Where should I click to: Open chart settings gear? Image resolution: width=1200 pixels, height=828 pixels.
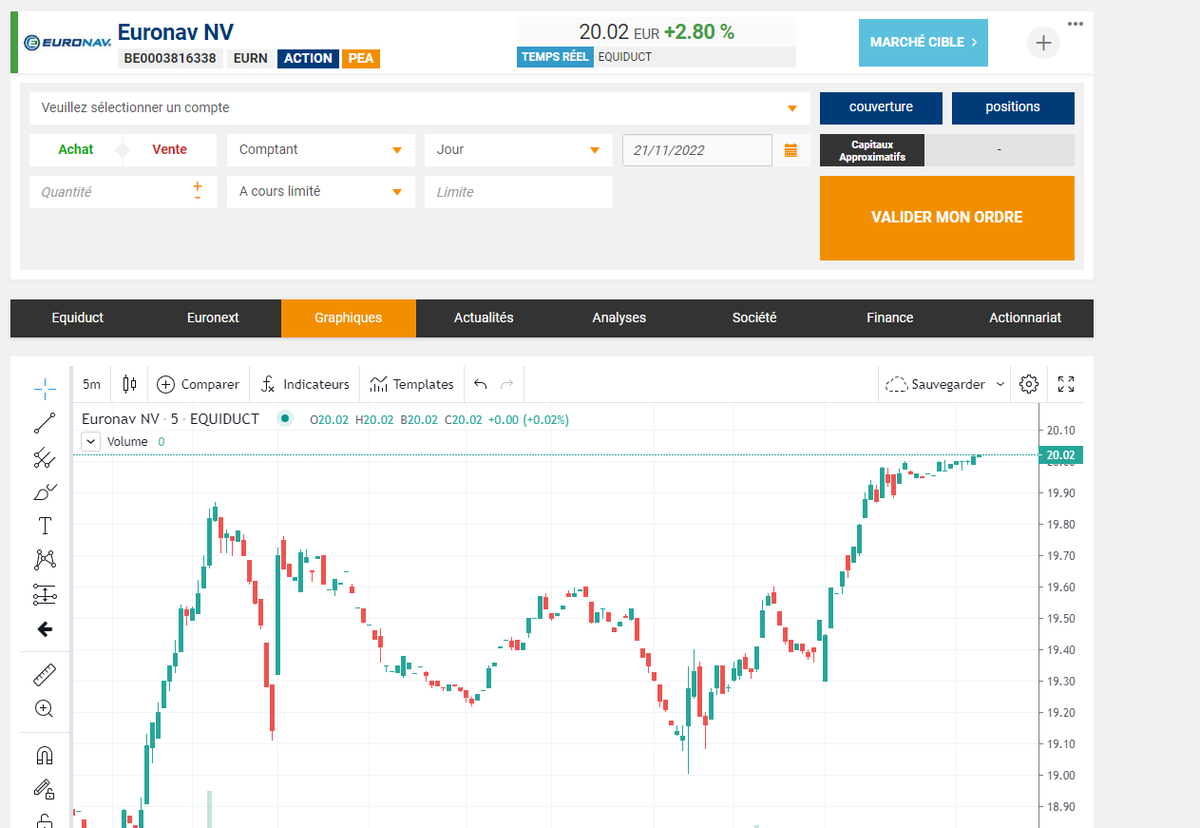[x=1029, y=384]
